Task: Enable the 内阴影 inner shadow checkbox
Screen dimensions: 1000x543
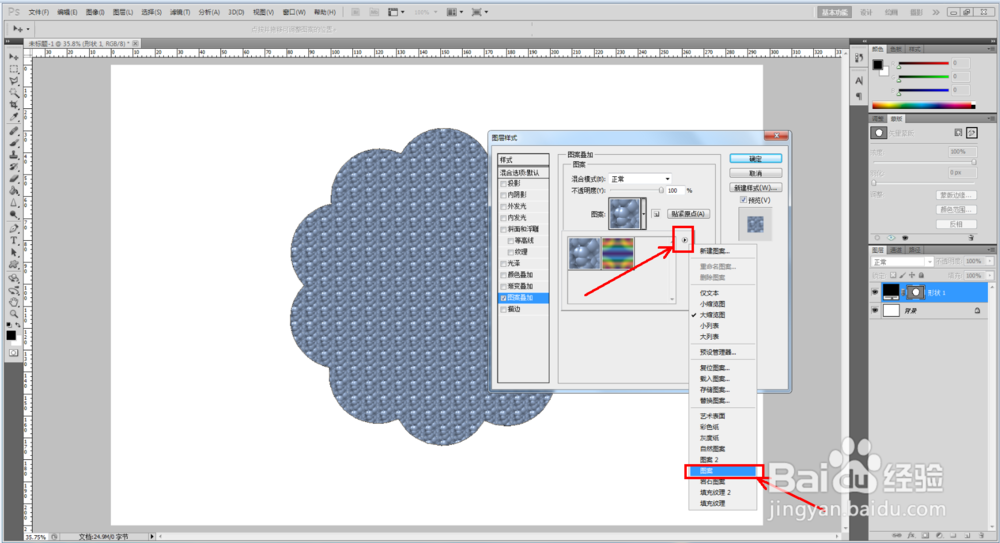Action: 503,195
